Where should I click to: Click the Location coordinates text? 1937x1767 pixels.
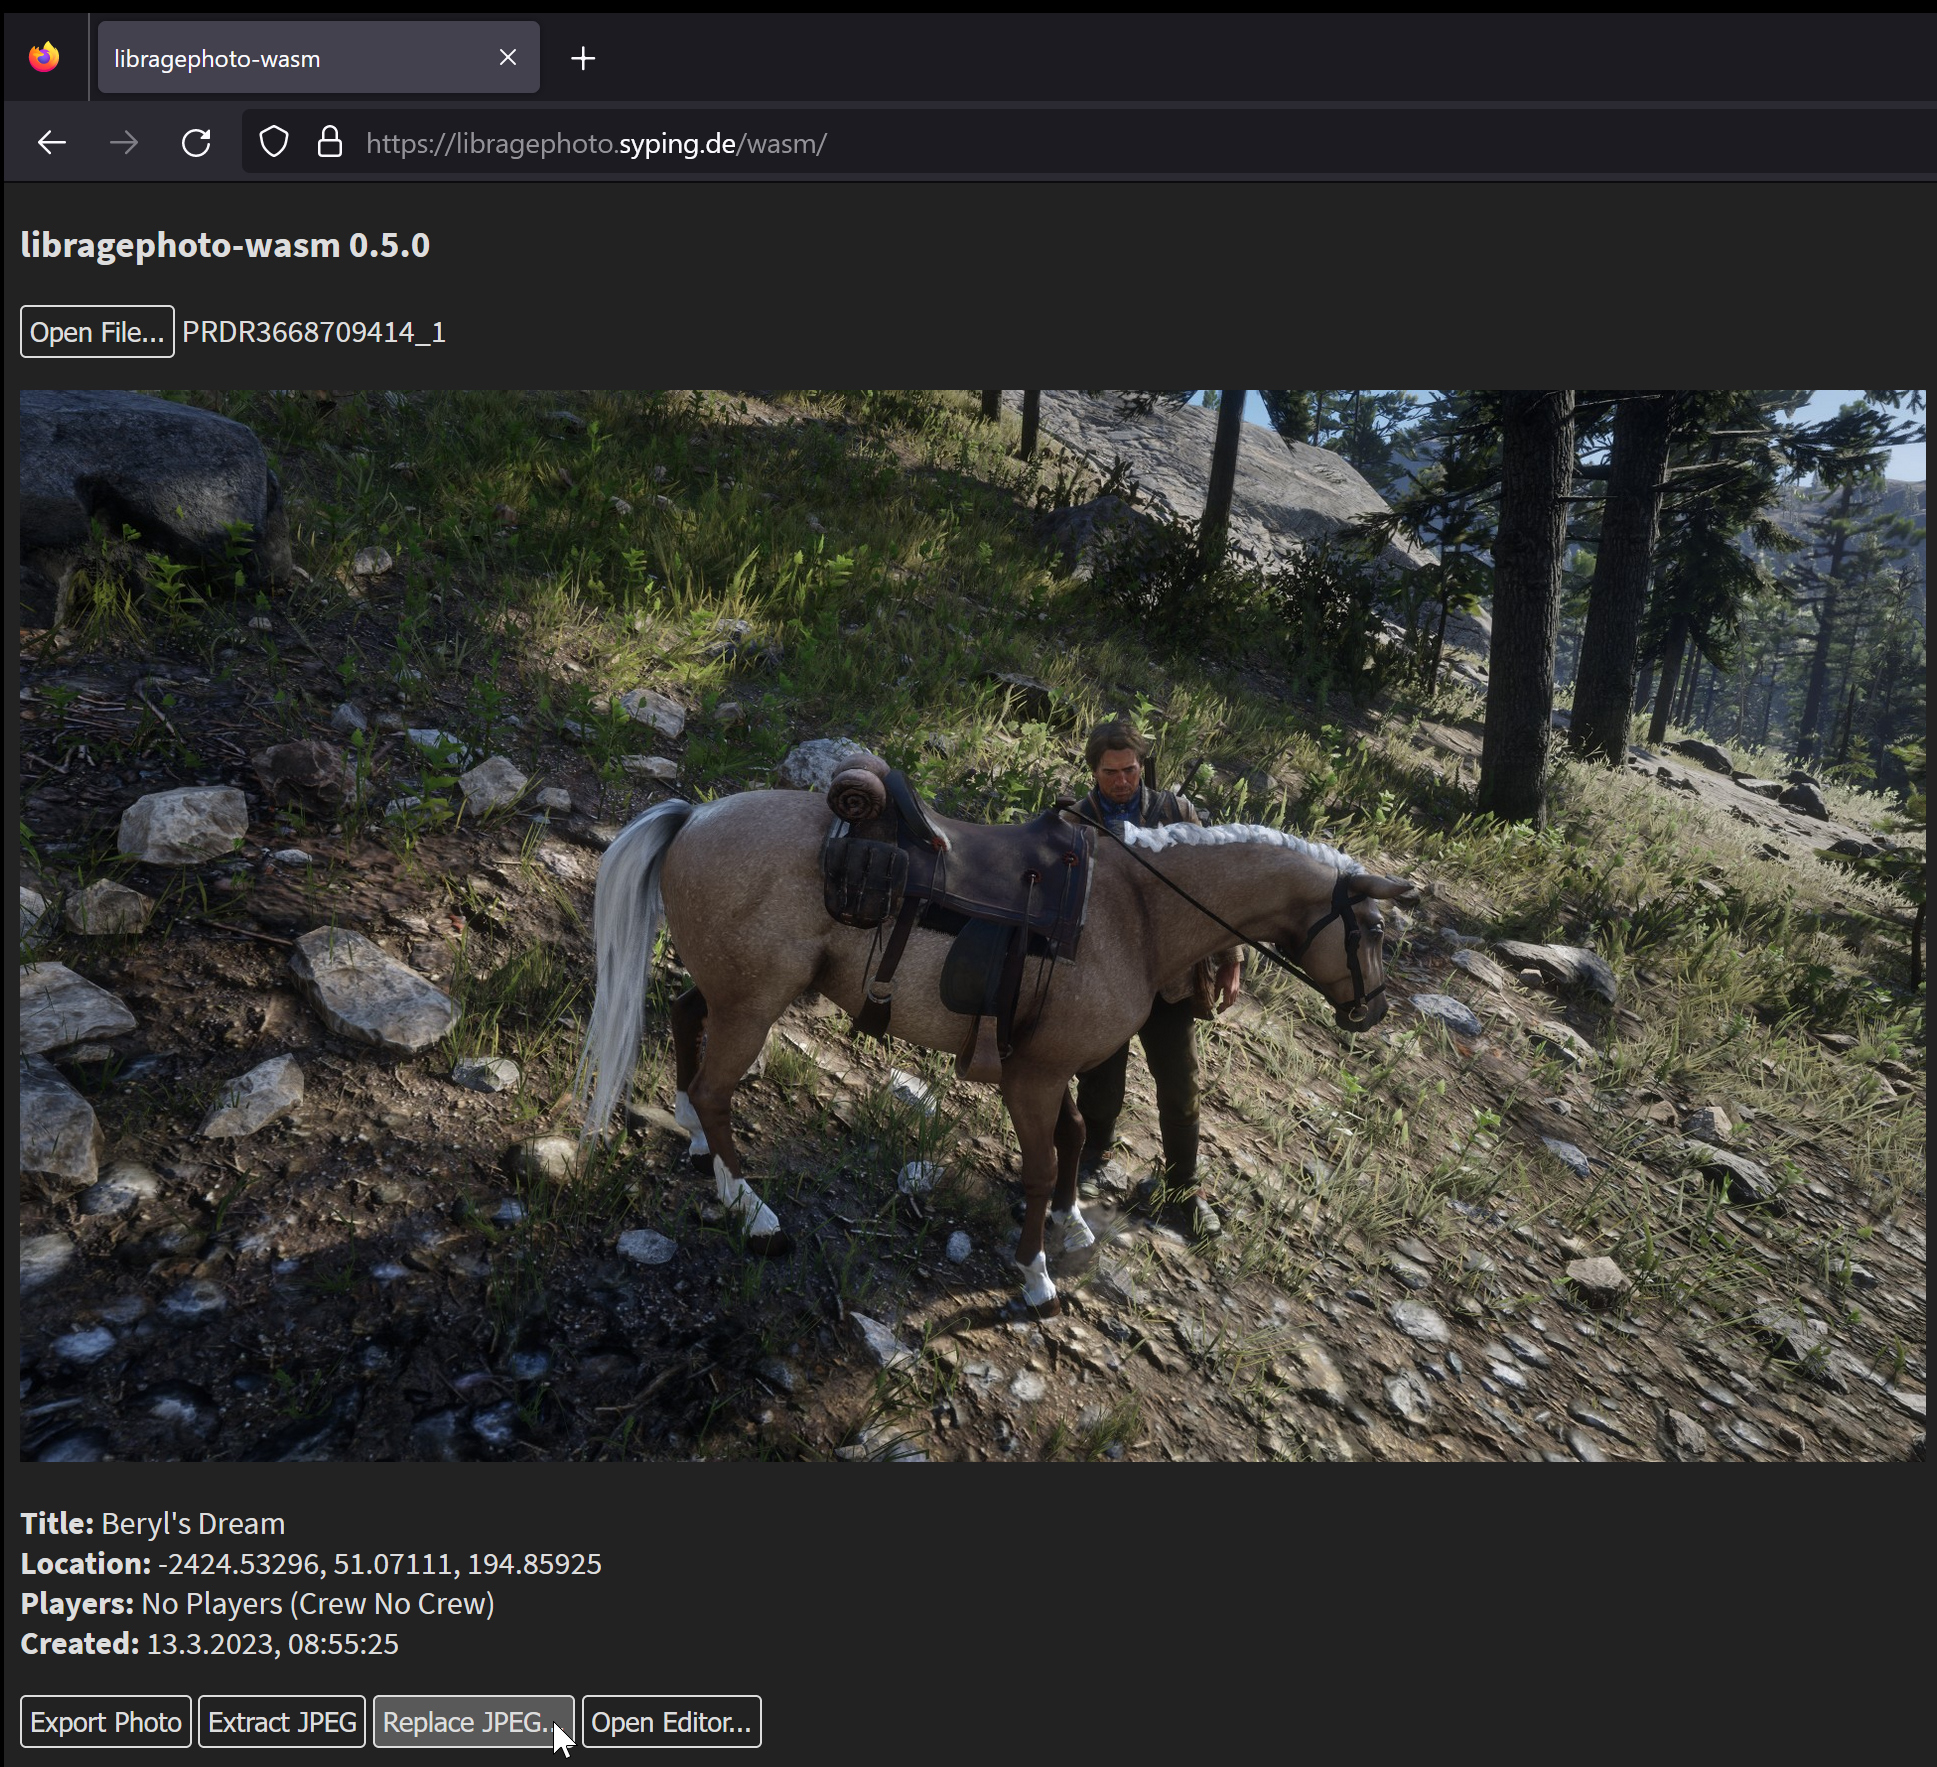[x=379, y=1563]
